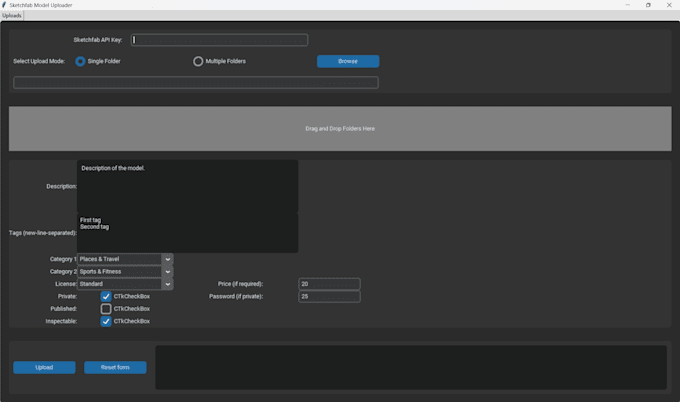The width and height of the screenshot is (680, 402).
Task: Restore down the uploader window
Action: pyautogui.click(x=648, y=5)
